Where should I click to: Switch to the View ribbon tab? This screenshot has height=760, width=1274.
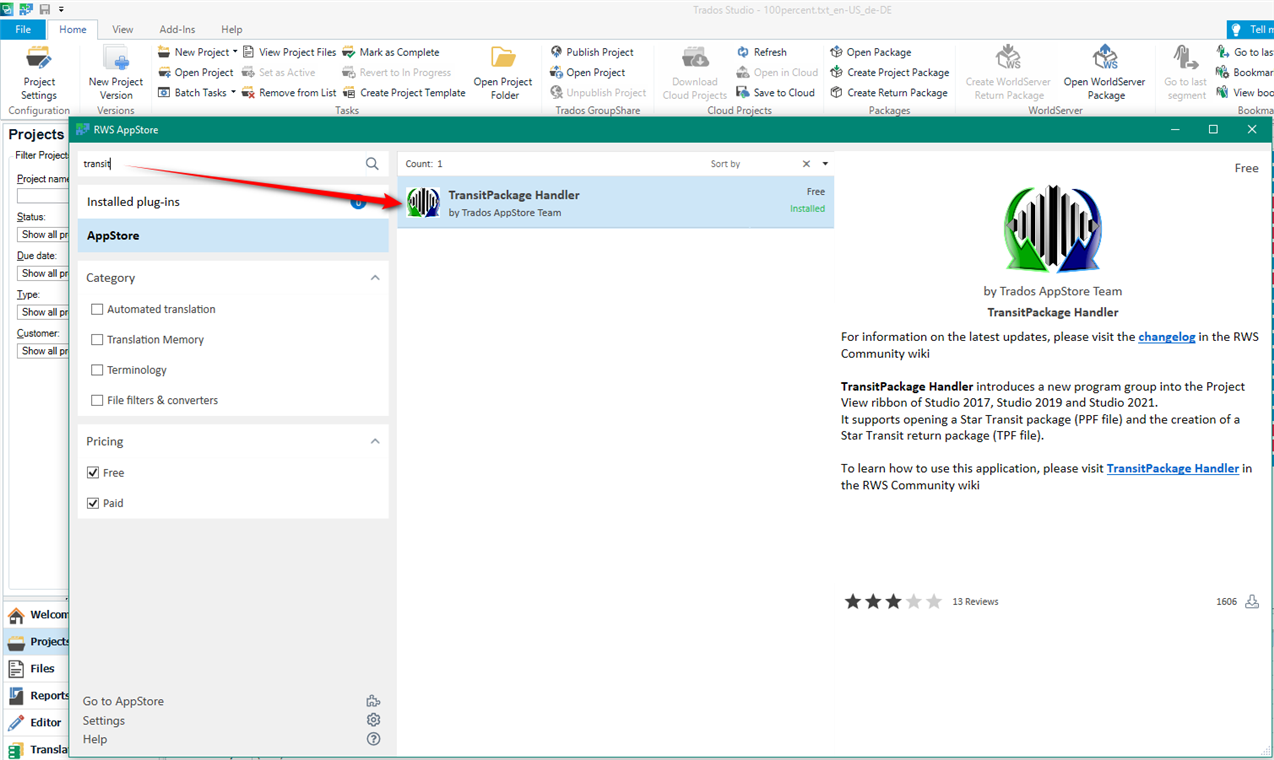tap(123, 30)
